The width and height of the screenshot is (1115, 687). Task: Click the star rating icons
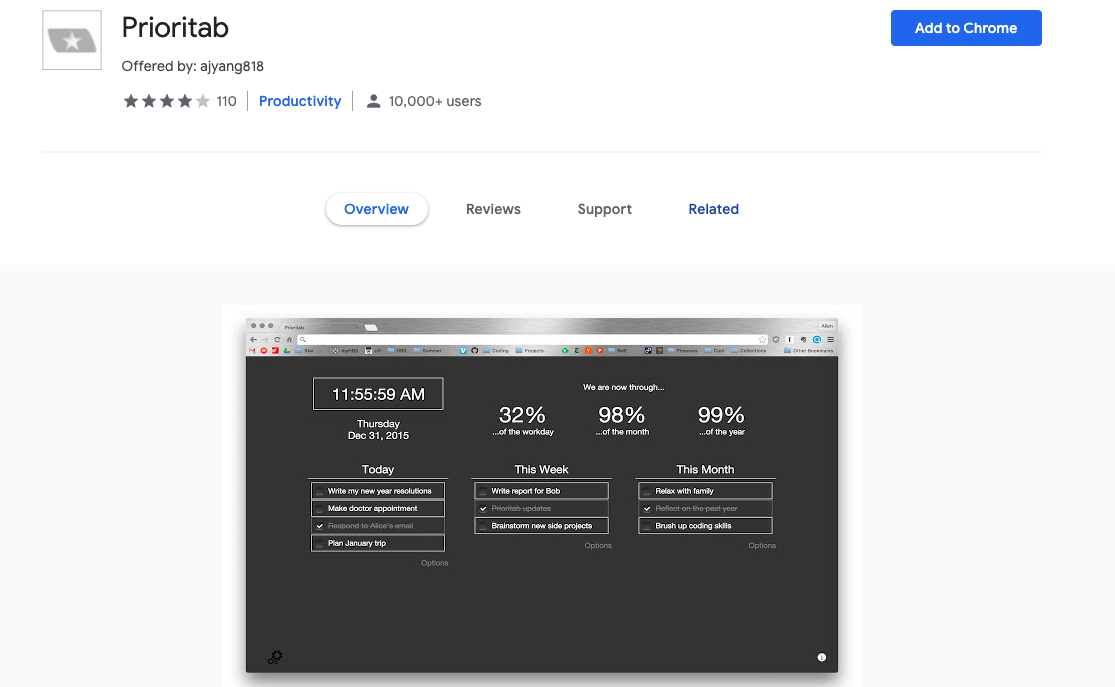pyautogui.click(x=166, y=101)
